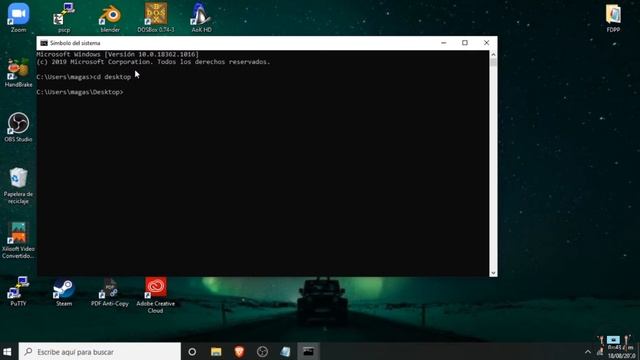Open File Explorer from the taskbar
This screenshot has height=360, width=640.
216,351
